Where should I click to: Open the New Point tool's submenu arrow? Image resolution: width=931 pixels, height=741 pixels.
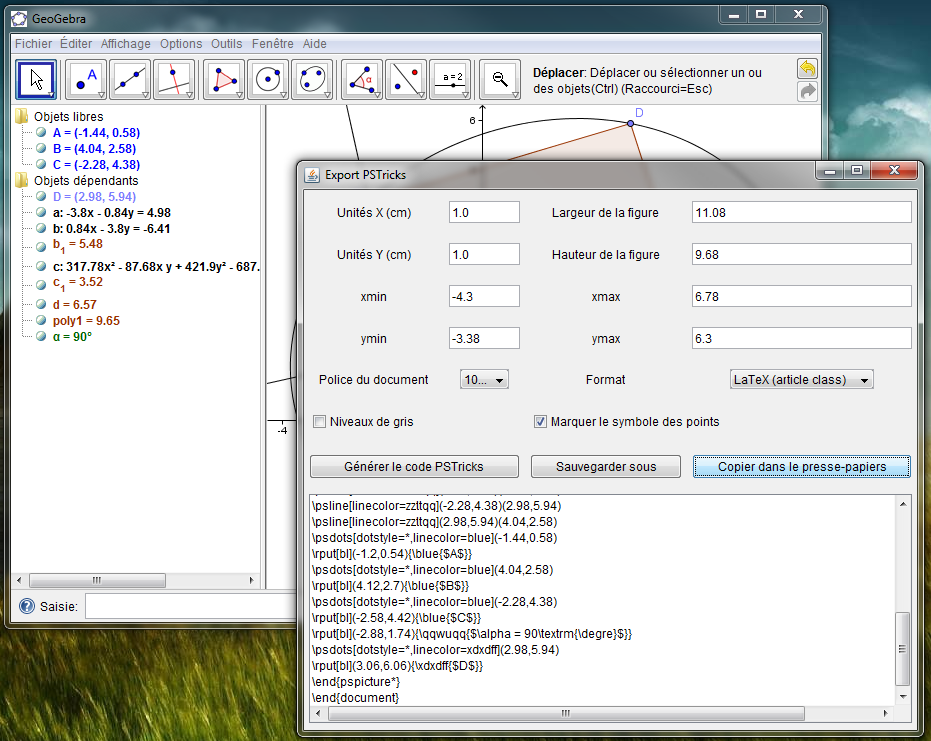click(x=102, y=95)
